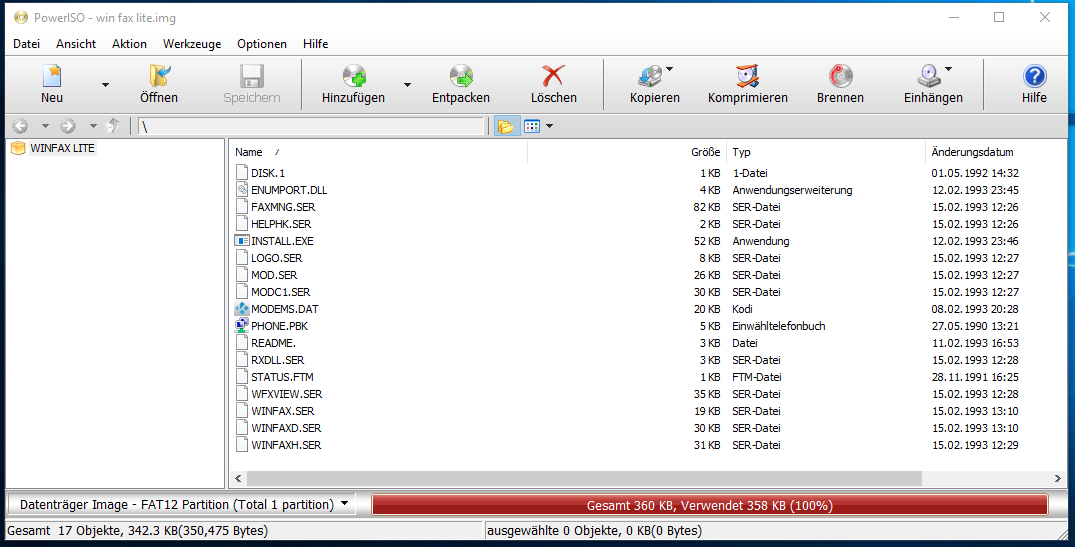Select the MODEMS.DAT Kodi icon
The height and width of the screenshot is (547, 1075).
pos(241,308)
